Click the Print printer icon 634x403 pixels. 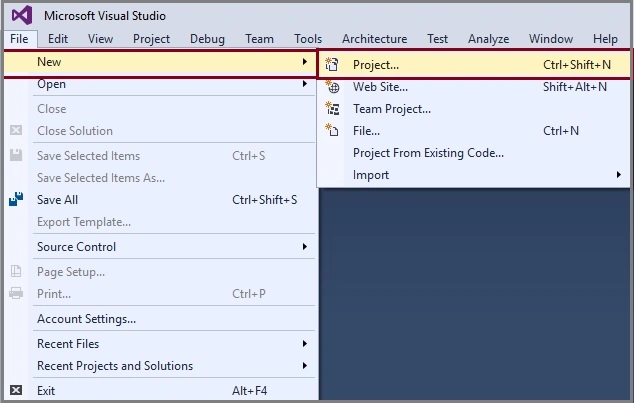[x=16, y=293]
